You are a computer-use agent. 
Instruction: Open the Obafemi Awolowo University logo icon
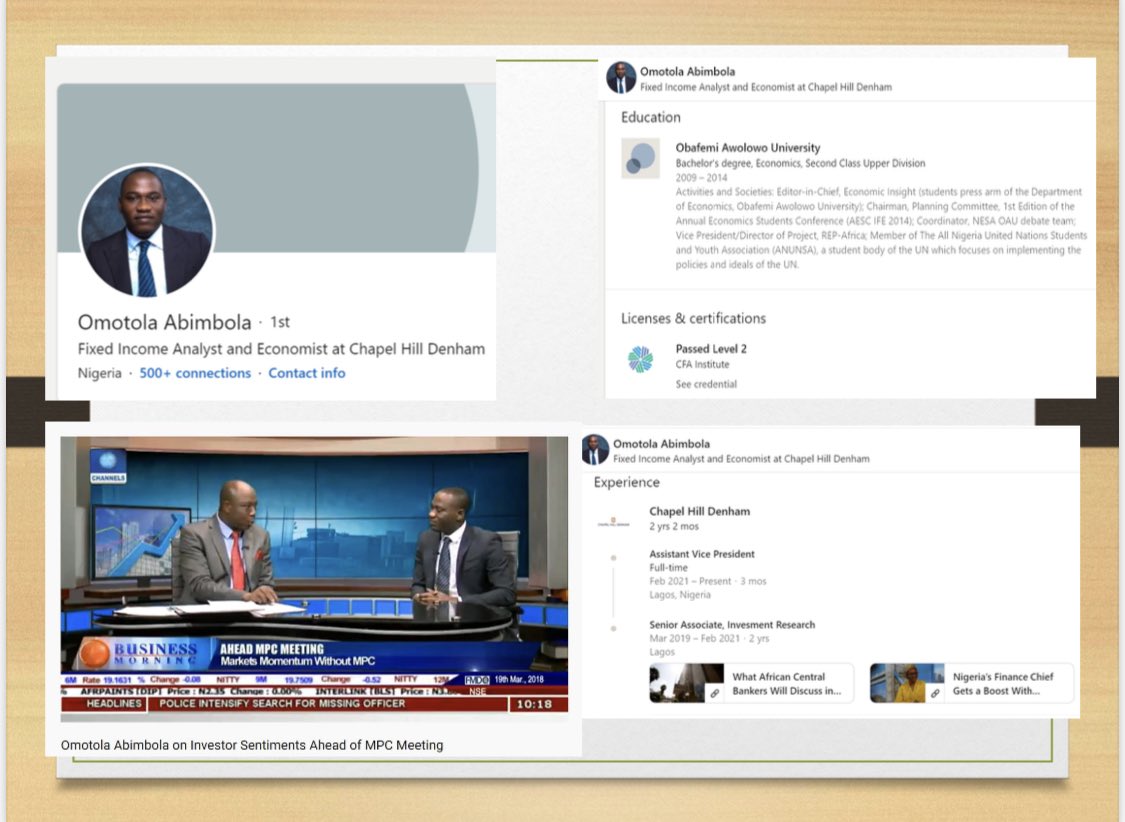[x=640, y=159]
